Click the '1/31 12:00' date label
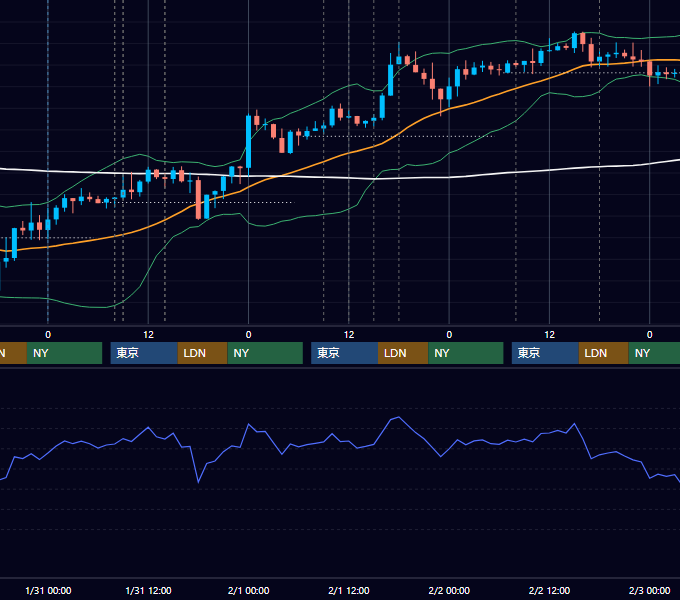Viewport: 680px width, 600px height. (x=148, y=590)
